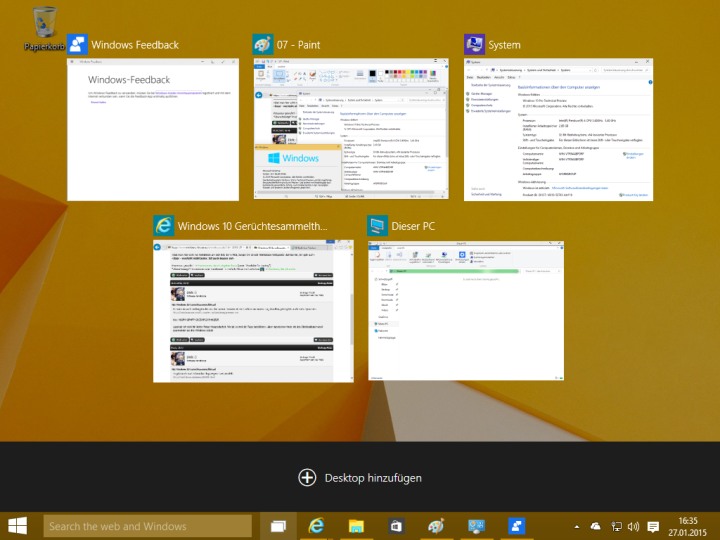Click the Dieser PC monitor icon in header
The image size is (720, 540).
pyautogui.click(x=377, y=225)
